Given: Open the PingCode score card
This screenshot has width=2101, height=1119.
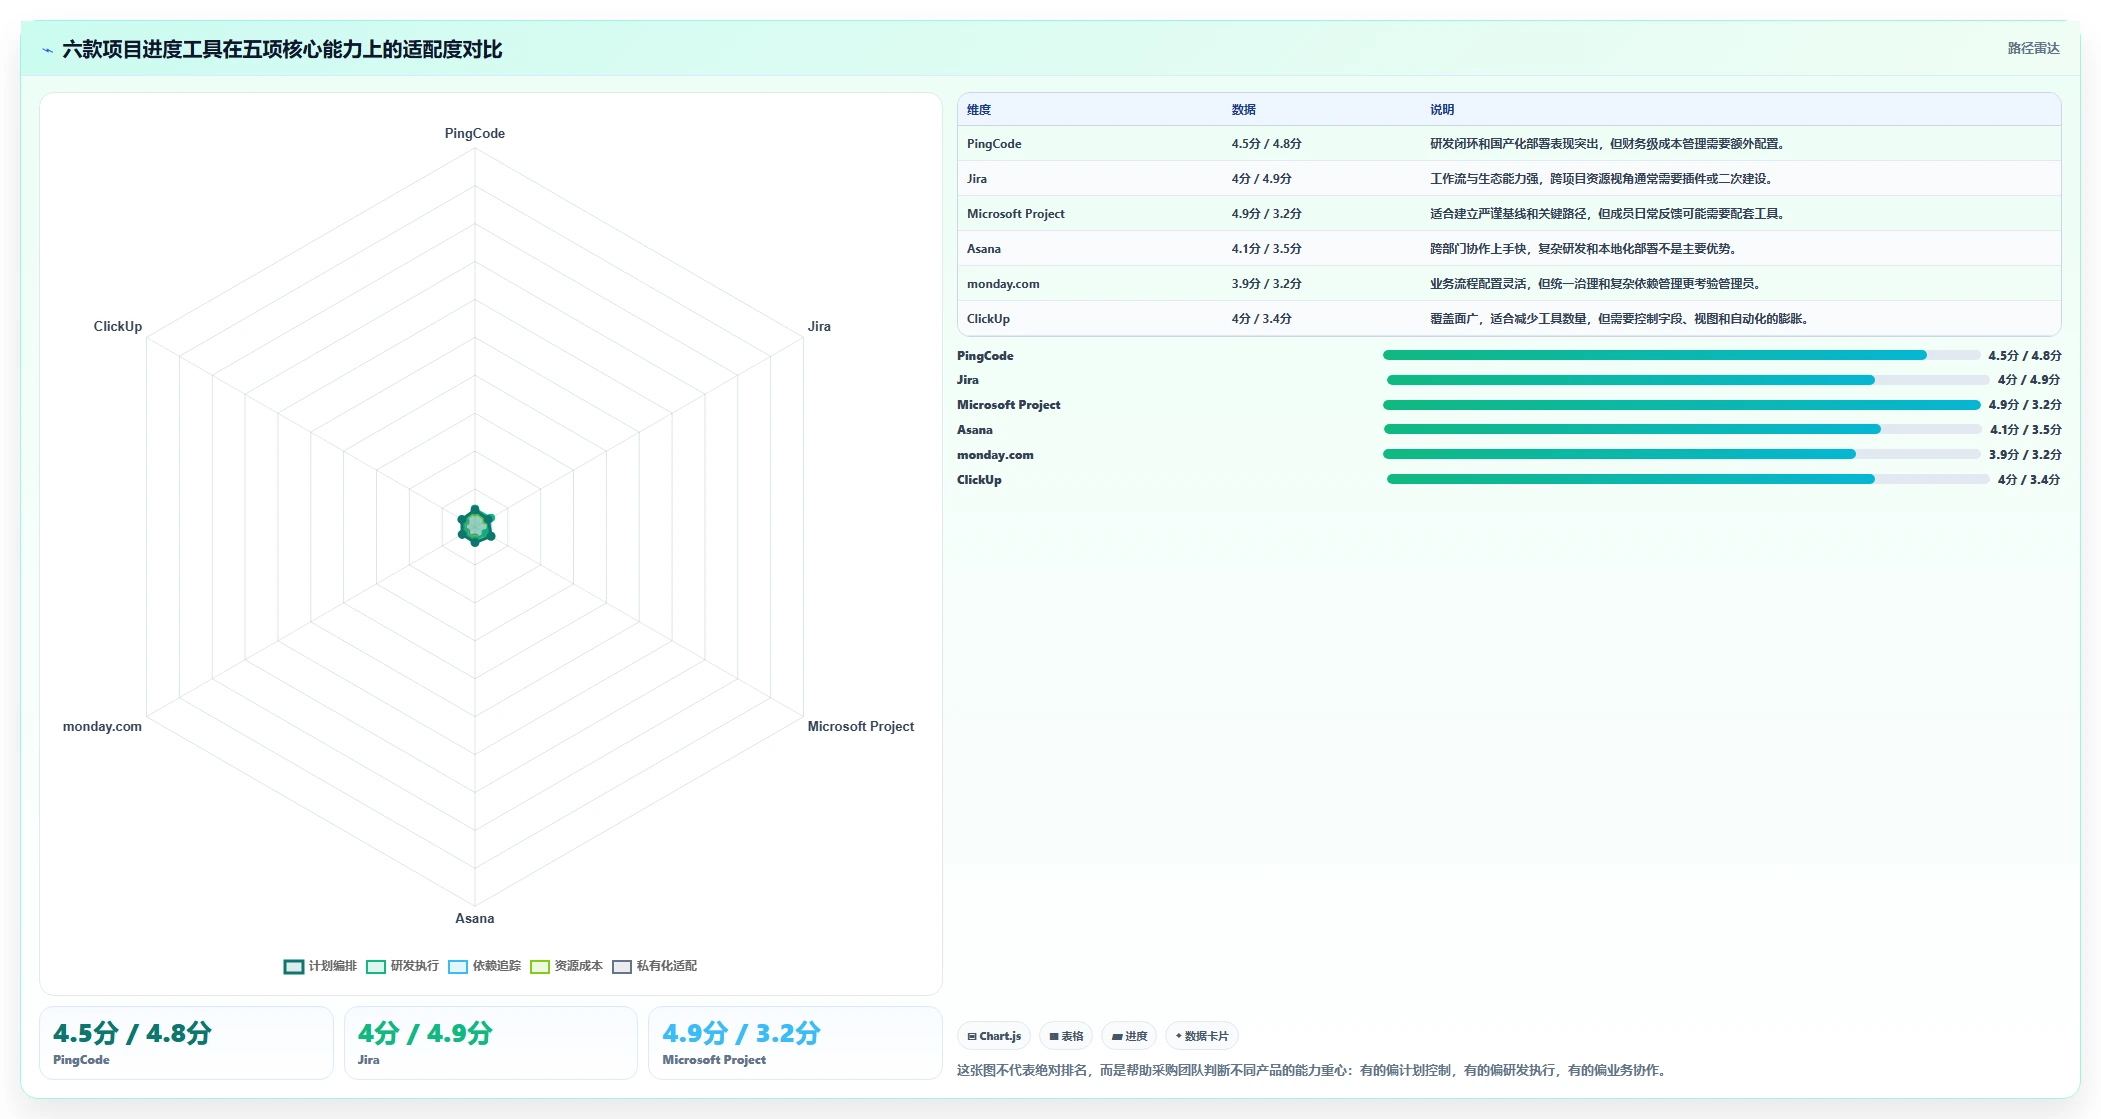Looking at the screenshot, I should [186, 1043].
